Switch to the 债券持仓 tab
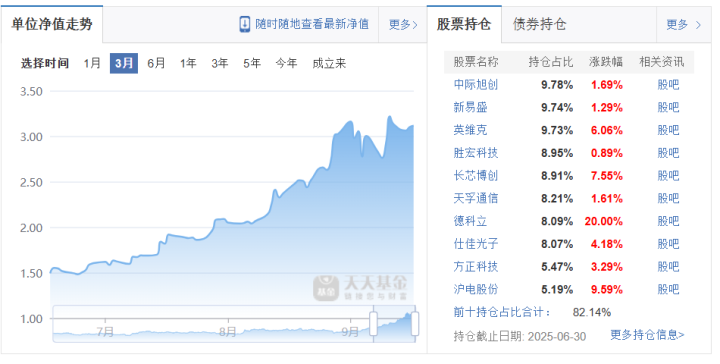 tap(540, 24)
